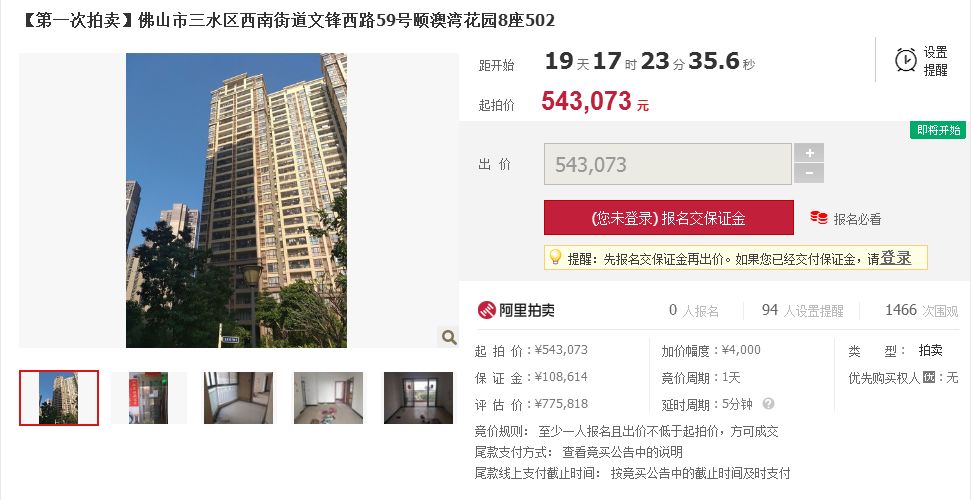The width and height of the screenshot is (971, 500).
Task: Click the alarm clock reminder icon
Action: 906,60
